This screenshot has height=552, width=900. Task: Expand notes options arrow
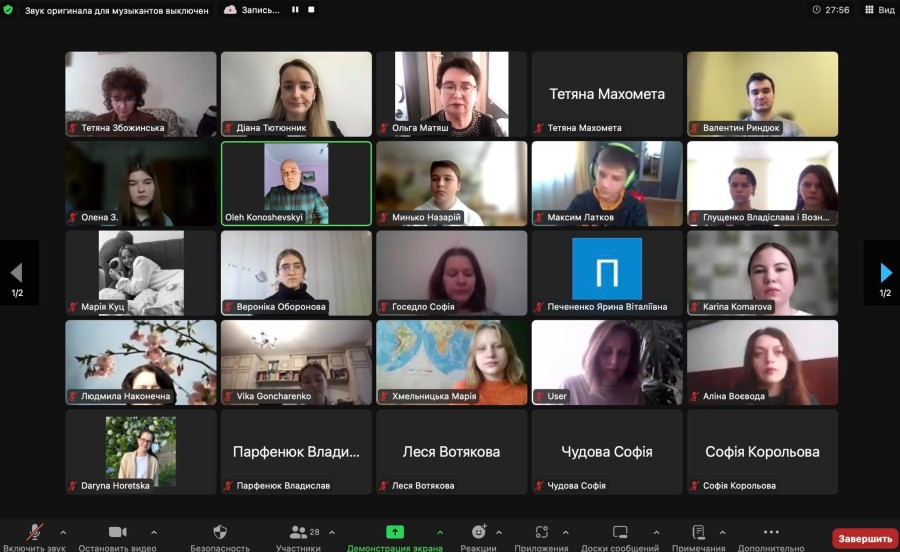click(722, 532)
